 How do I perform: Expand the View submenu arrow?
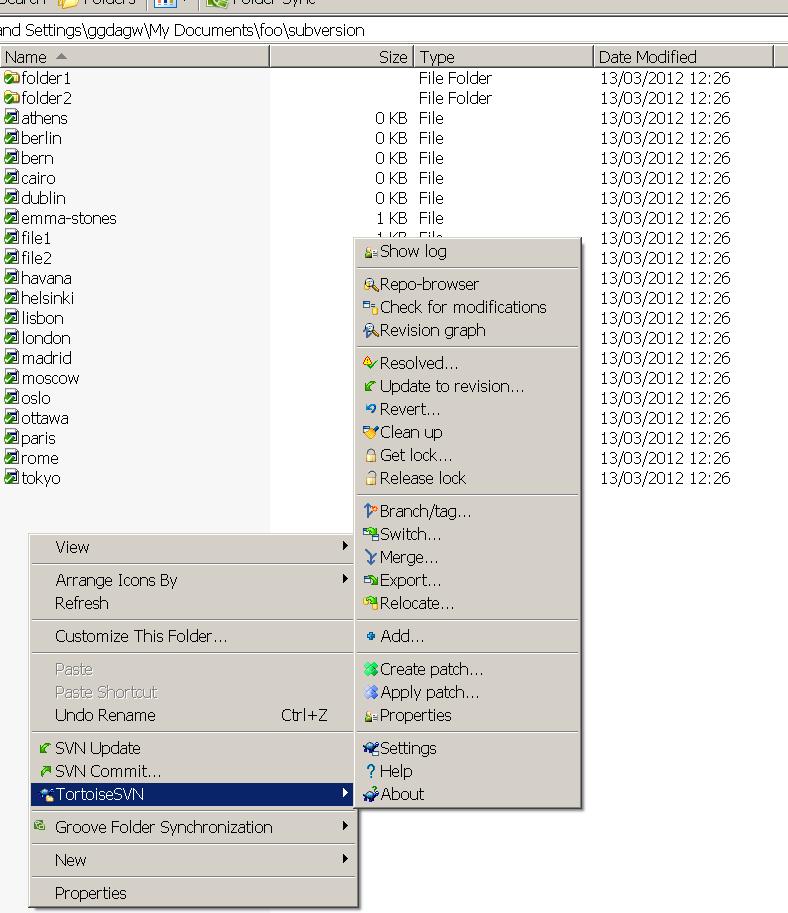345,546
